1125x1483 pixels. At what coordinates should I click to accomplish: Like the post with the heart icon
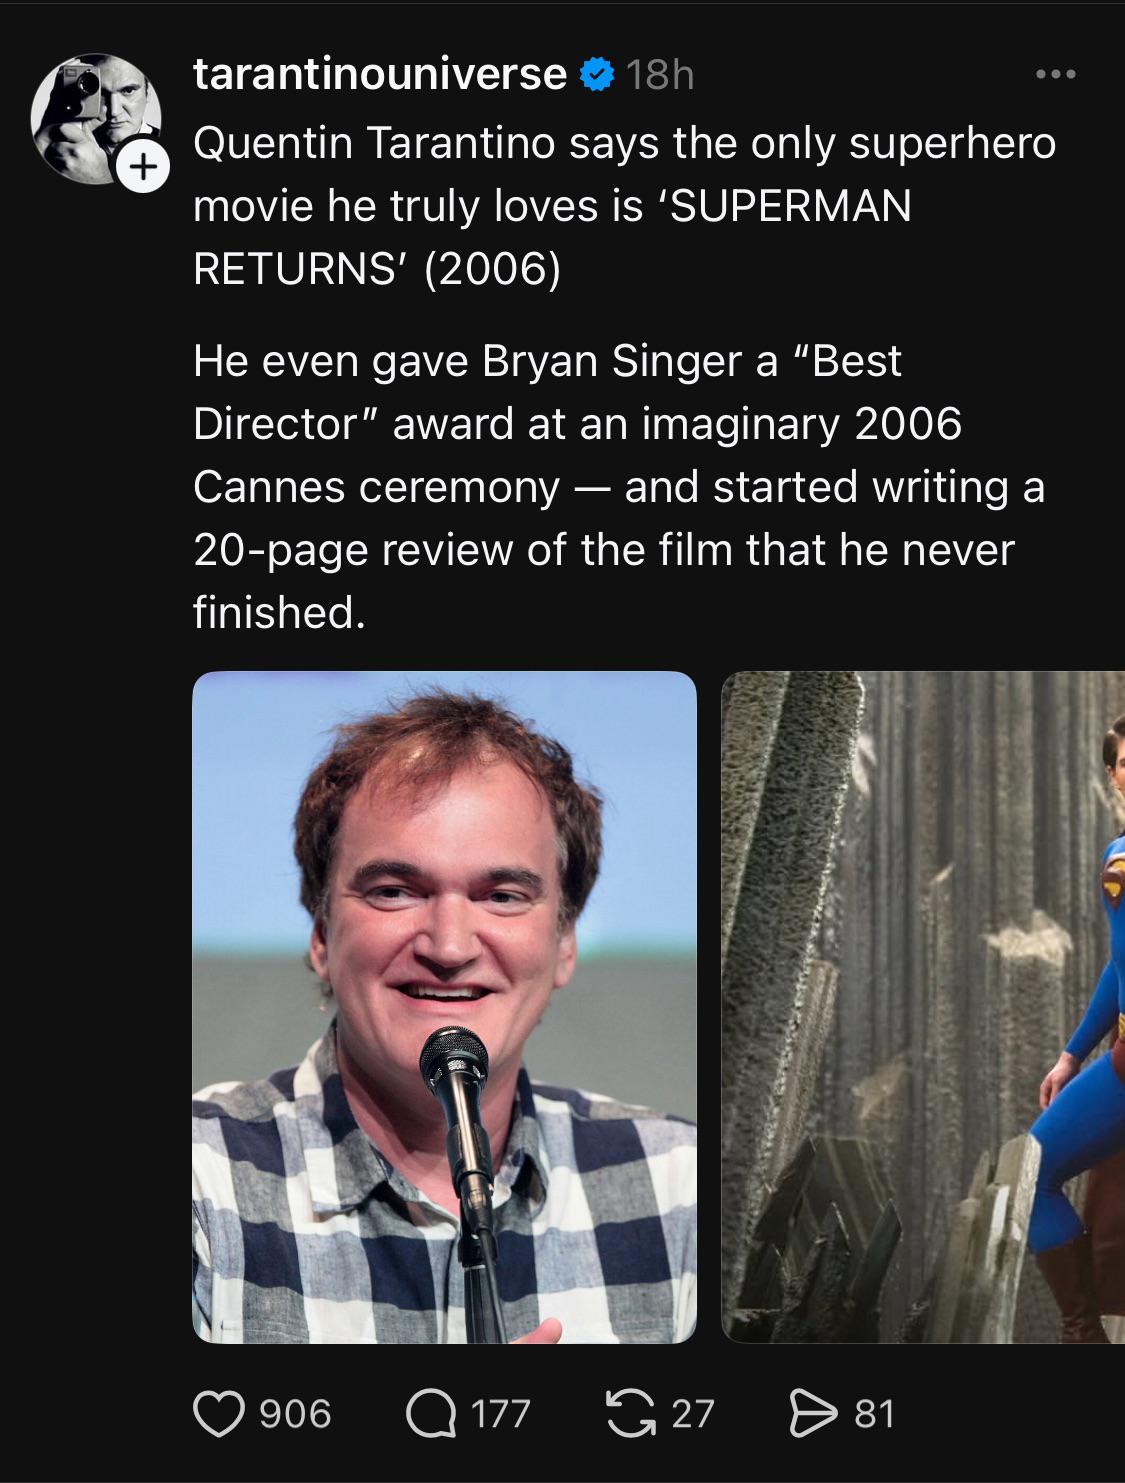point(218,1414)
